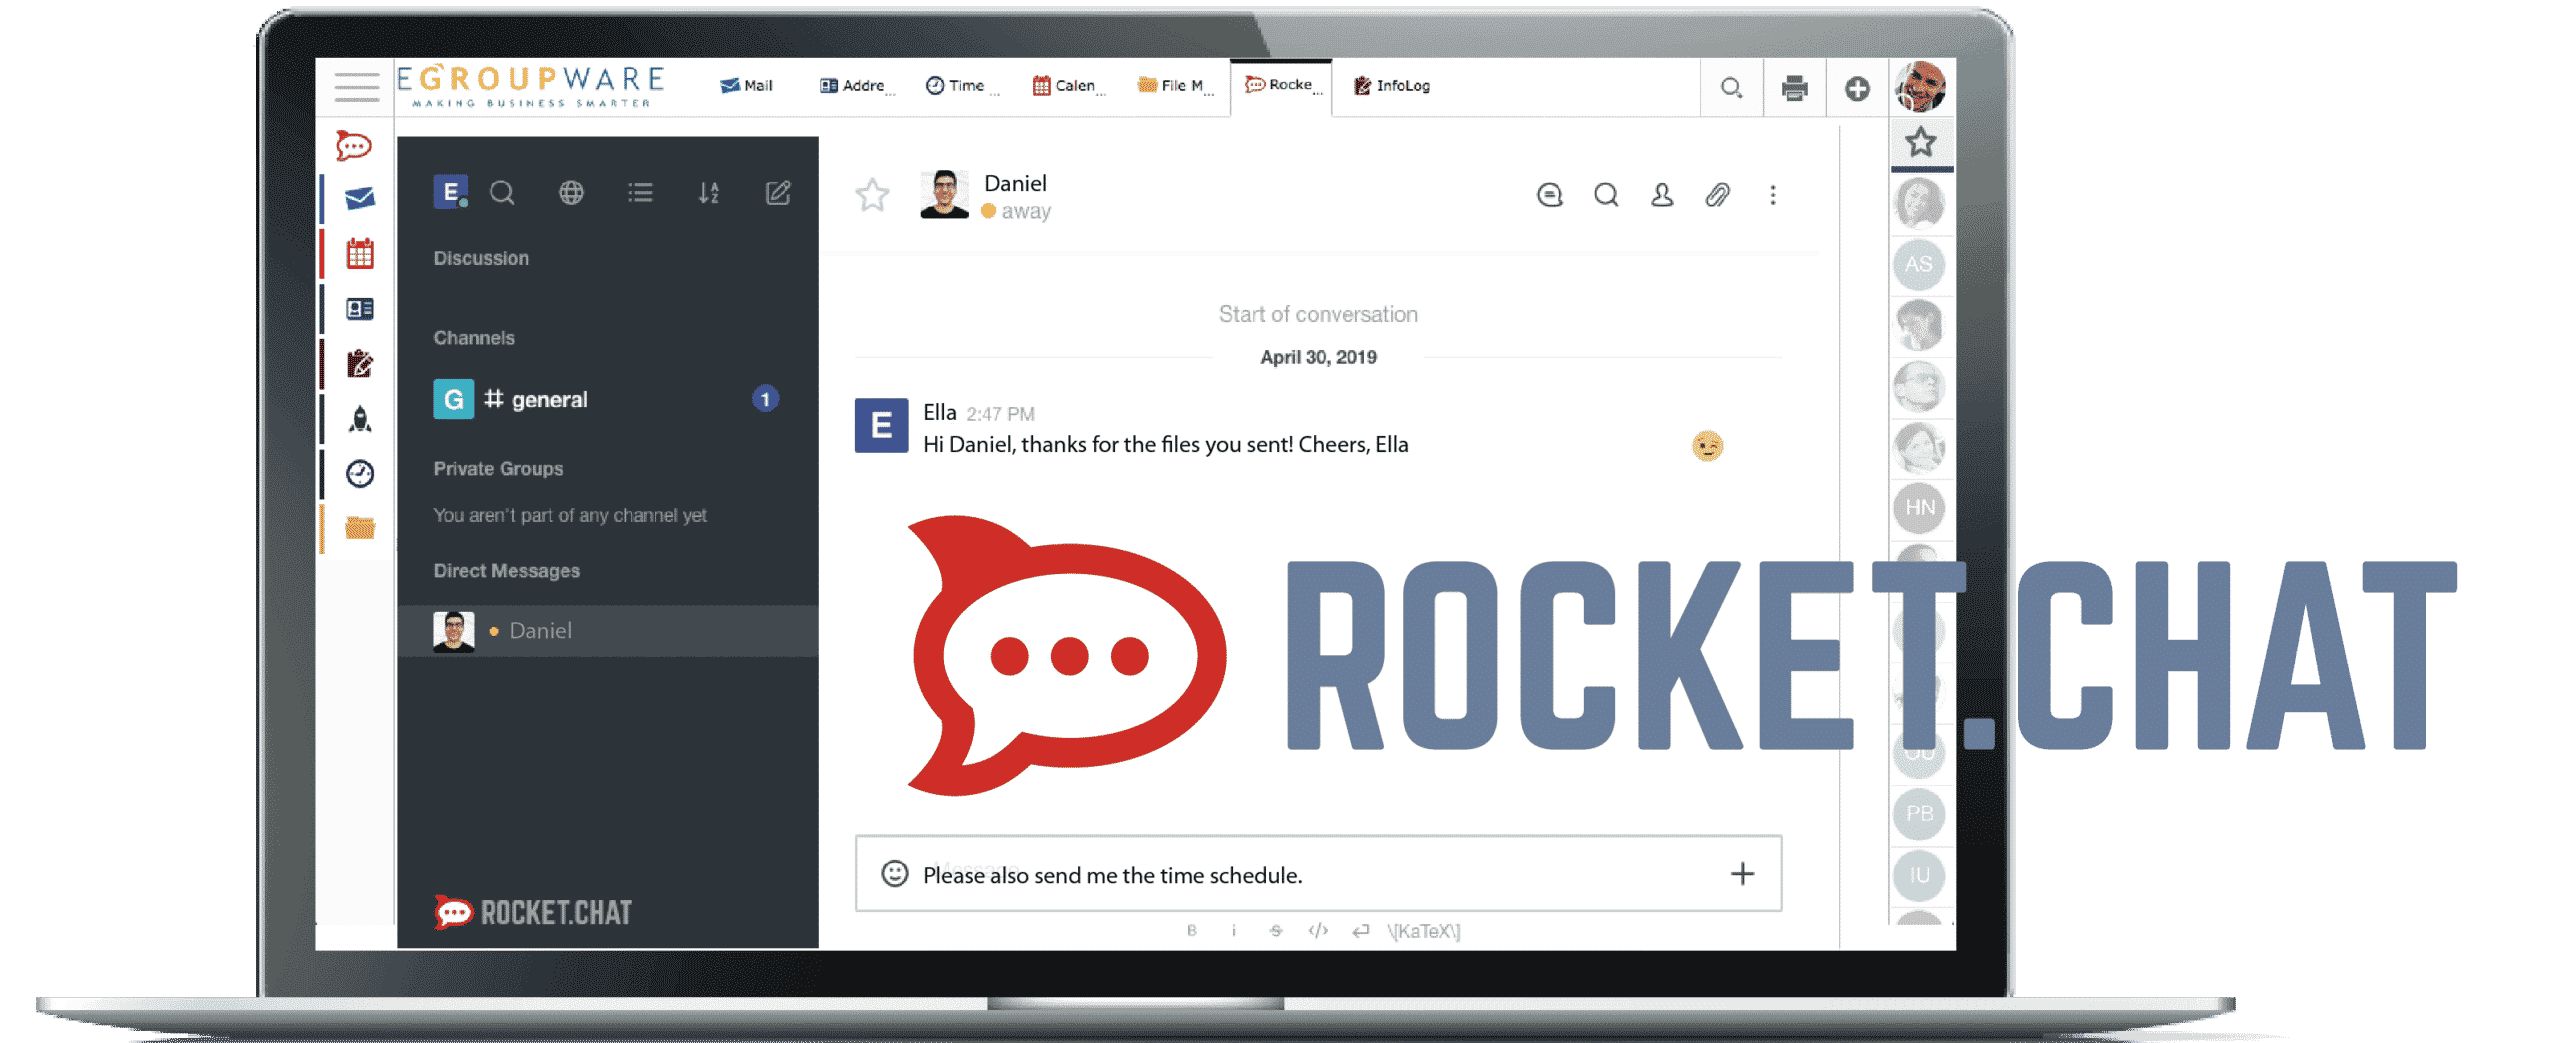Click Ella's avatar on message
This screenshot has height=1043, width=2560.
pyautogui.click(x=881, y=425)
